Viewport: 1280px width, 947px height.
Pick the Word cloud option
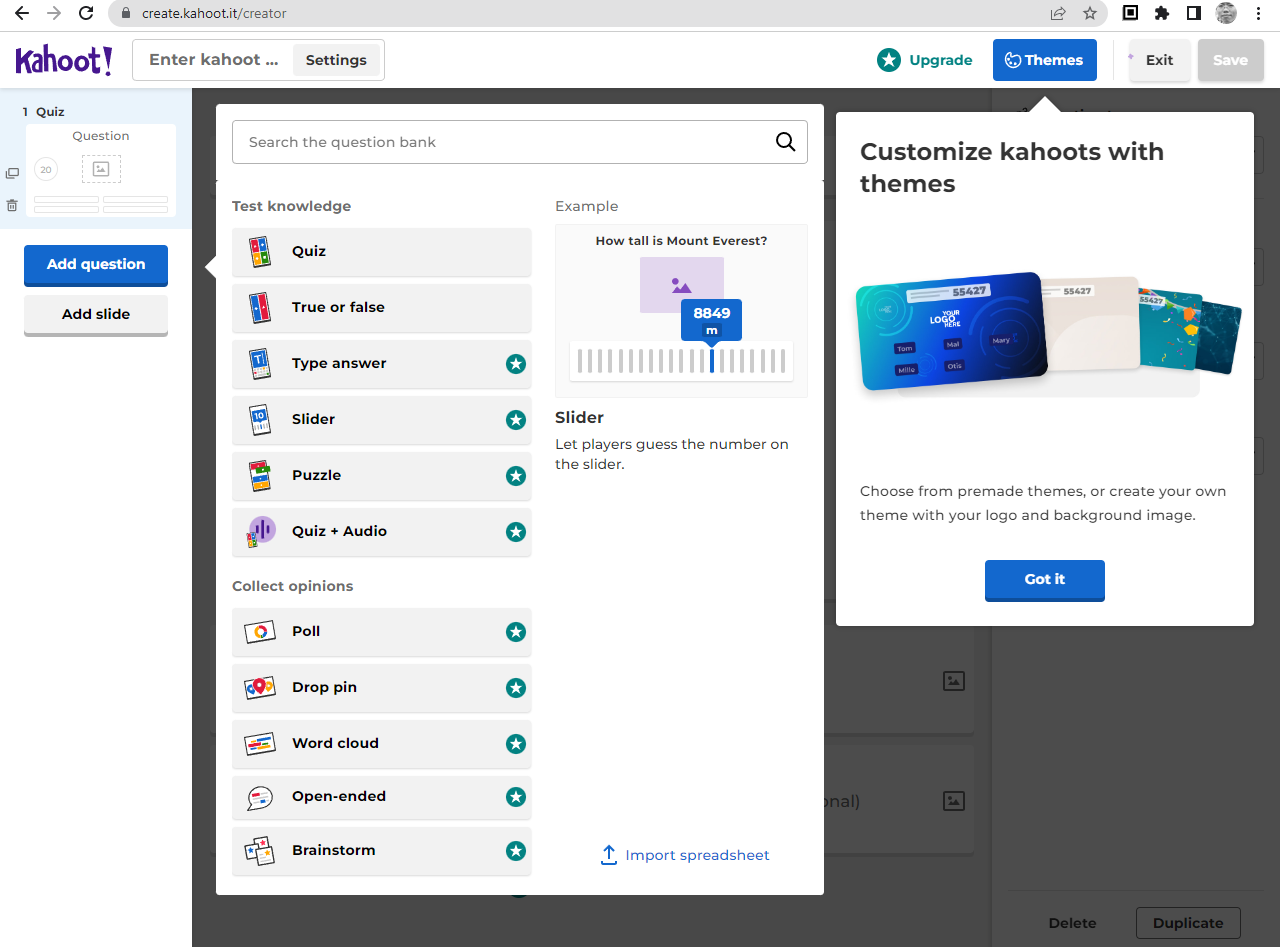[381, 744]
